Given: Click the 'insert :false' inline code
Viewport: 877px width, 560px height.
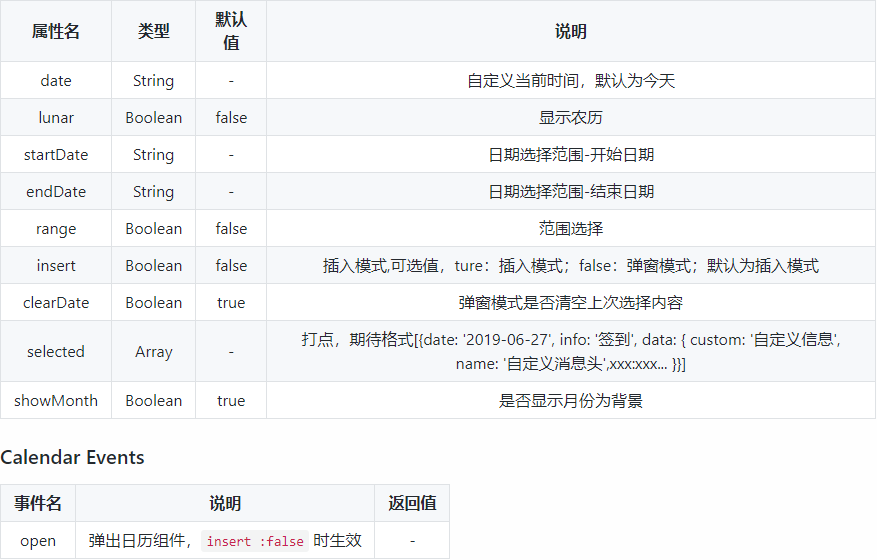Looking at the screenshot, I should [255, 541].
